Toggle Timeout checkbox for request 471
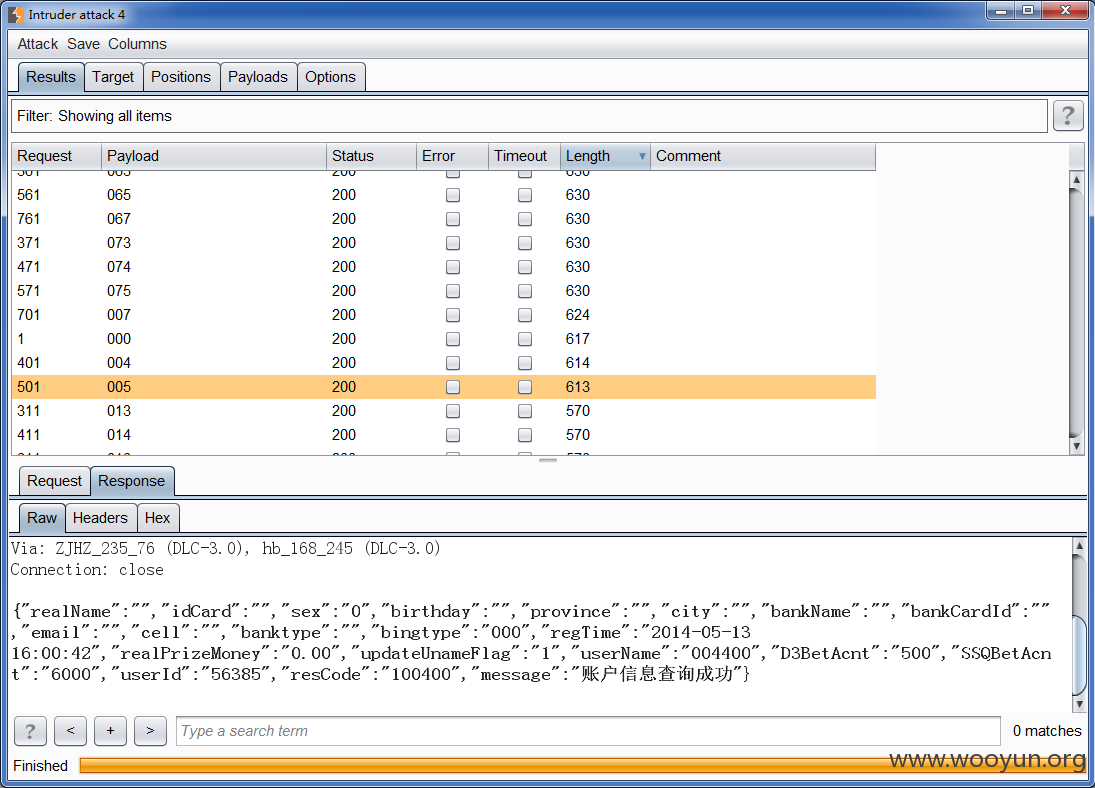This screenshot has height=788, width=1095. (524, 267)
